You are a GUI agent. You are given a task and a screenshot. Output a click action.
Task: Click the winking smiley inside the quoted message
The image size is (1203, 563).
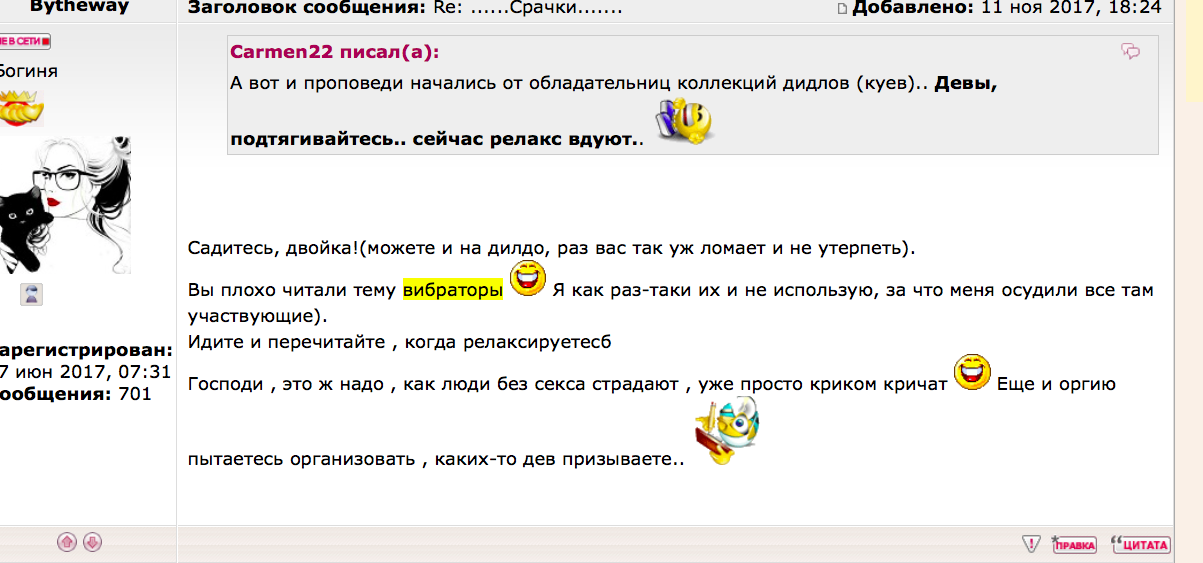(x=683, y=122)
